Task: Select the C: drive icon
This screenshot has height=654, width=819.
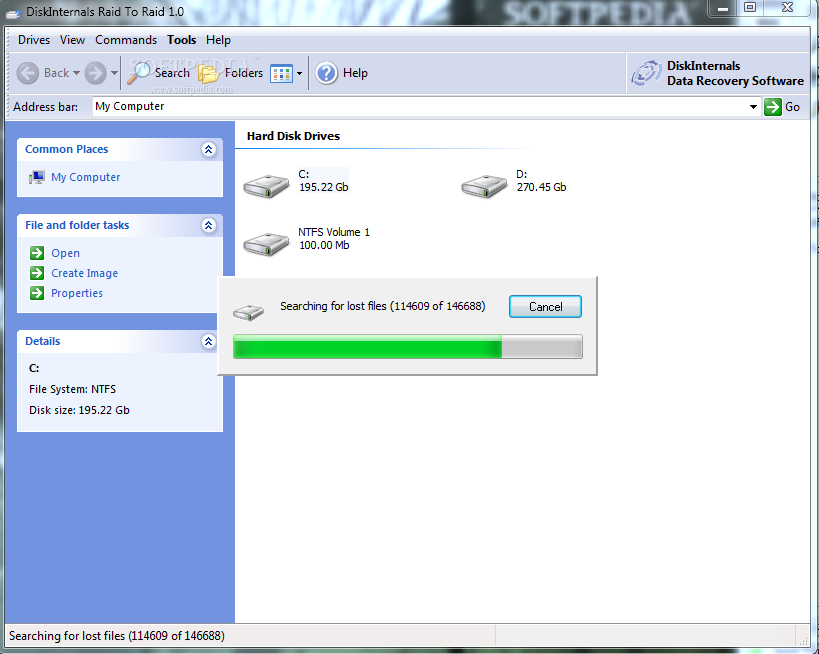Action: coord(266,185)
